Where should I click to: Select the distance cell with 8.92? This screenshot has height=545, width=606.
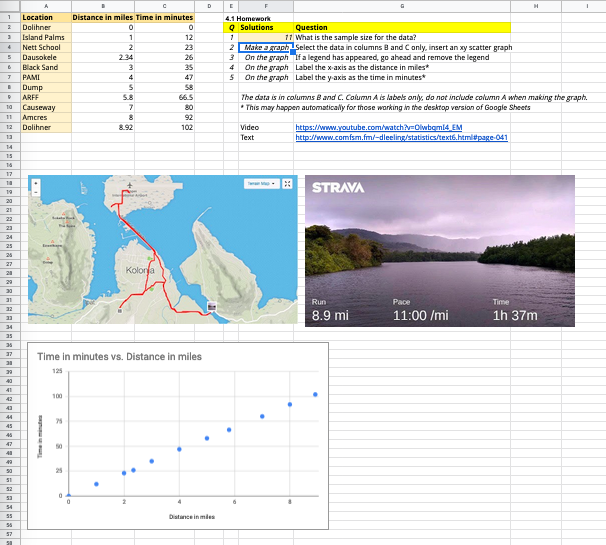coord(103,128)
